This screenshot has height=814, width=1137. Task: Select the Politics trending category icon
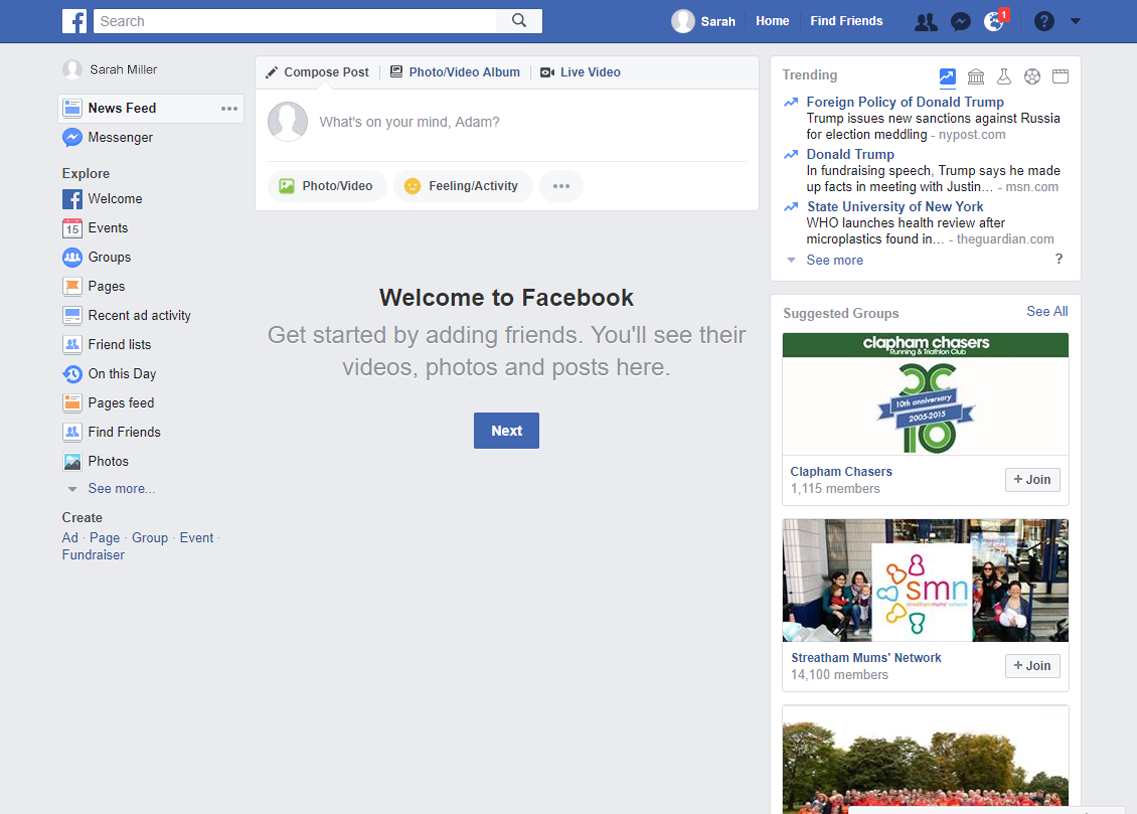975,76
